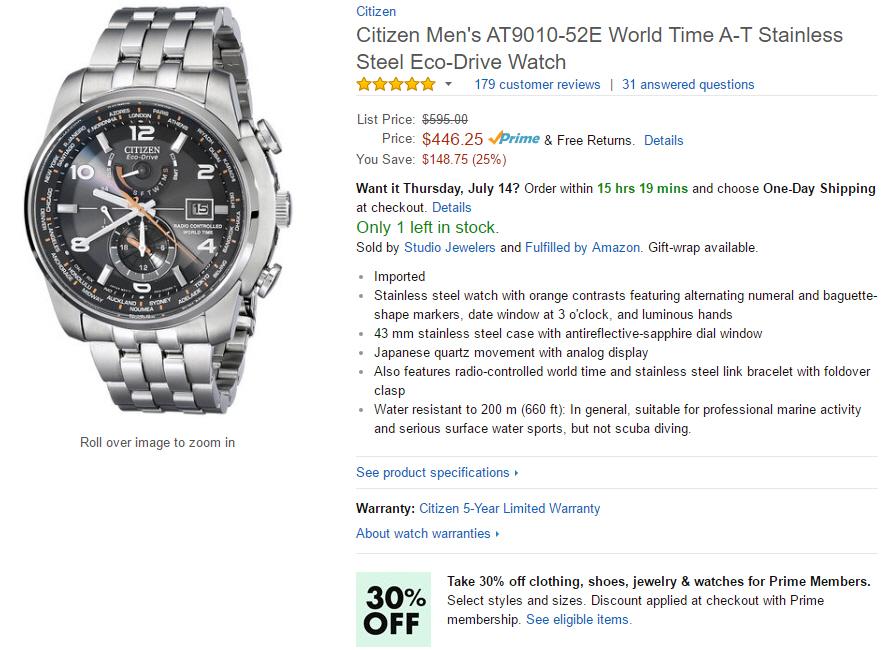Open the star rating dropdown arrow

448,84
